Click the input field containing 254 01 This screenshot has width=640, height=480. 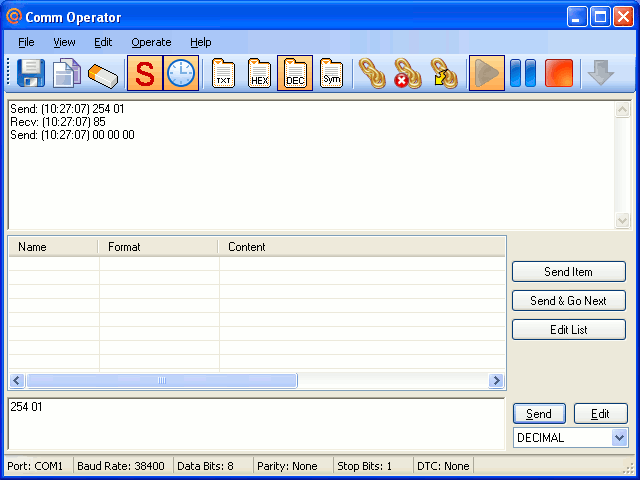pos(256,424)
